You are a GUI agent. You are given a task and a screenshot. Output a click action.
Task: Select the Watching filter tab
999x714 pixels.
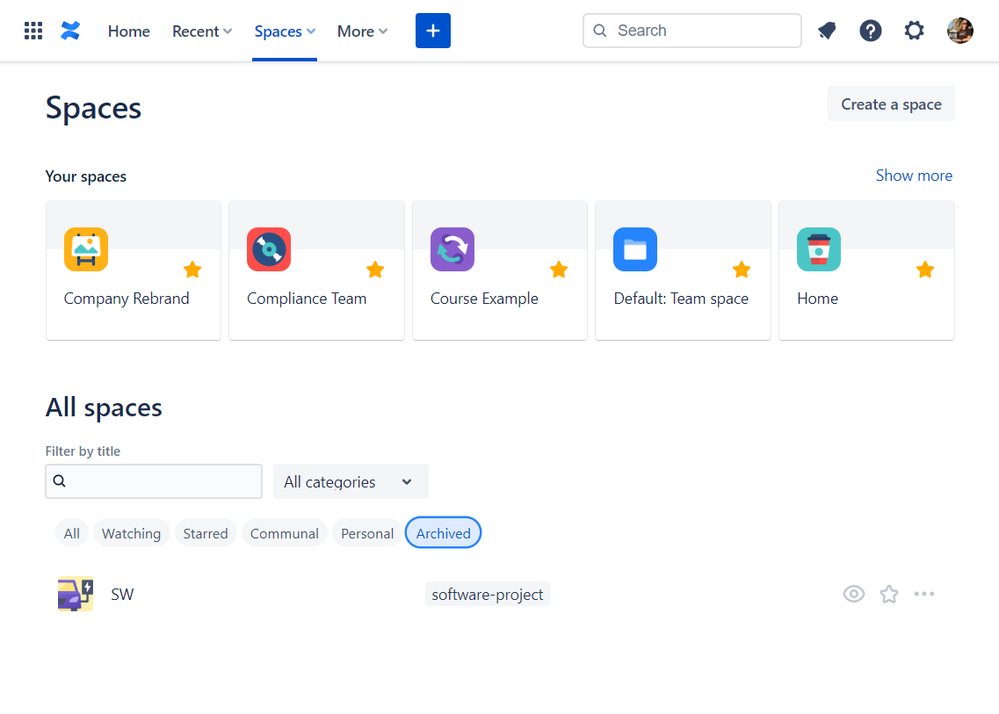pos(131,533)
